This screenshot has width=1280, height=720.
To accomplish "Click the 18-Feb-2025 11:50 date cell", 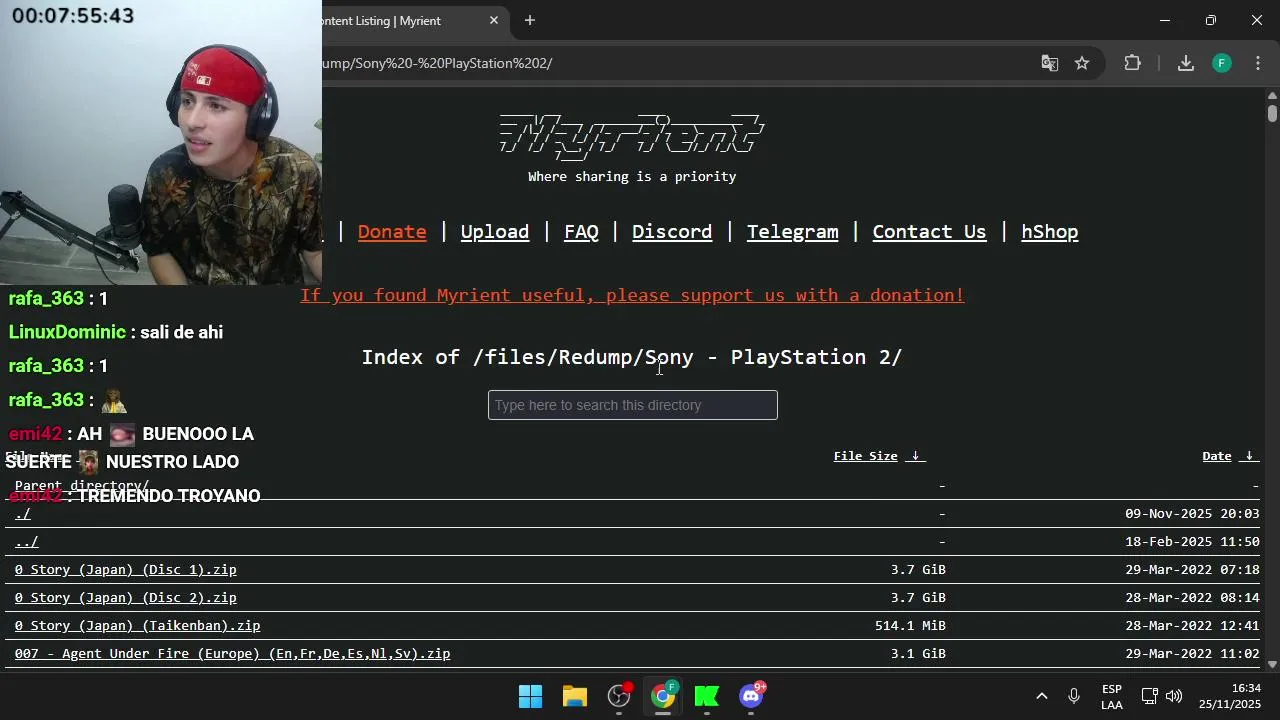I will click(x=1192, y=542).
